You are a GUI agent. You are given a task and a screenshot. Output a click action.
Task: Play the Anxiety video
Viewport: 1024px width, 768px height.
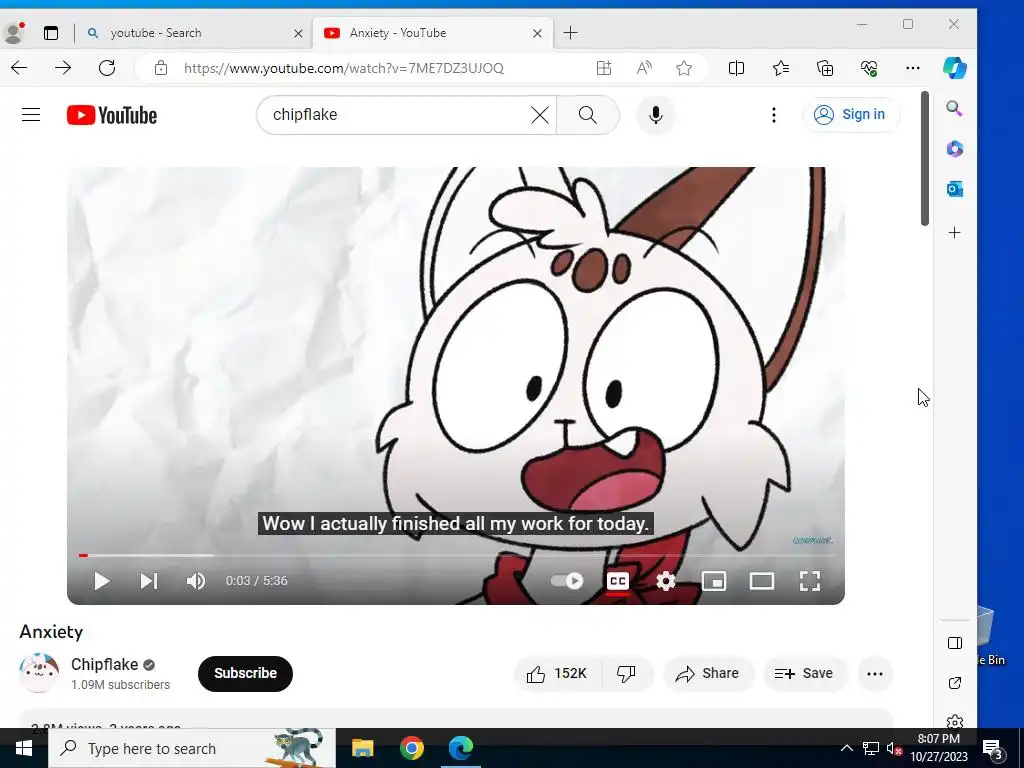click(101, 581)
